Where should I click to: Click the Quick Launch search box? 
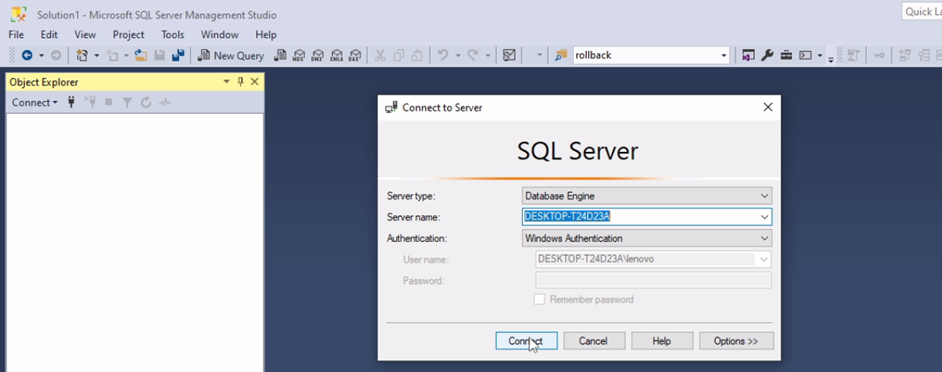tap(922, 11)
